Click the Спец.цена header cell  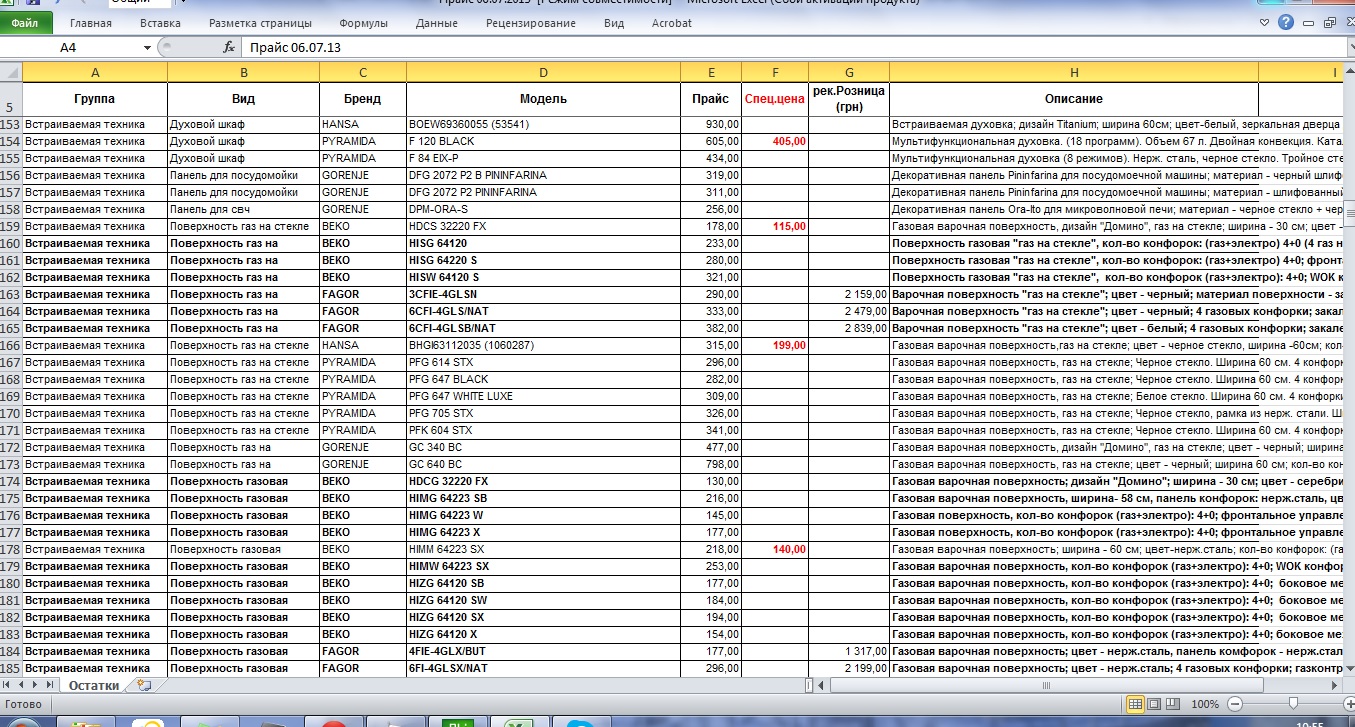[775, 99]
